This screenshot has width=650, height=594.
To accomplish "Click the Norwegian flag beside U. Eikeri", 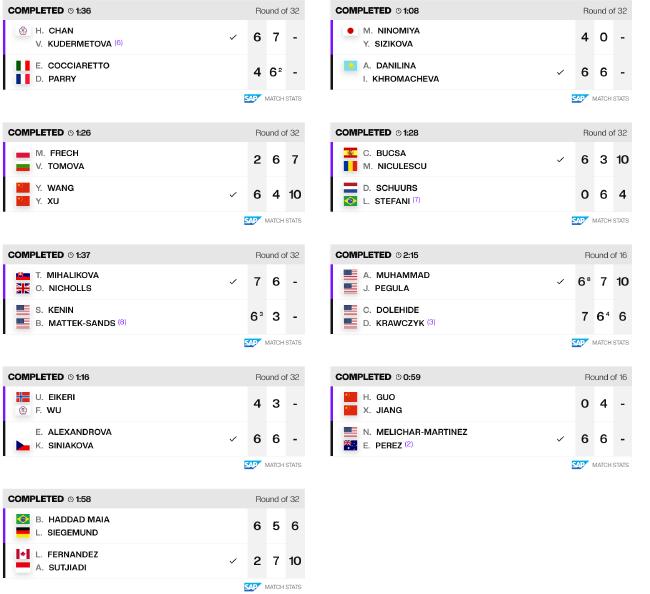I will tap(23, 397).
